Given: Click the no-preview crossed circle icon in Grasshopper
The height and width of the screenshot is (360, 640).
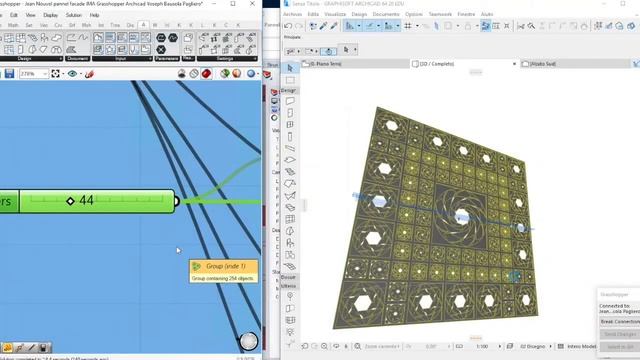Looking at the screenshot, I should click(194, 73).
